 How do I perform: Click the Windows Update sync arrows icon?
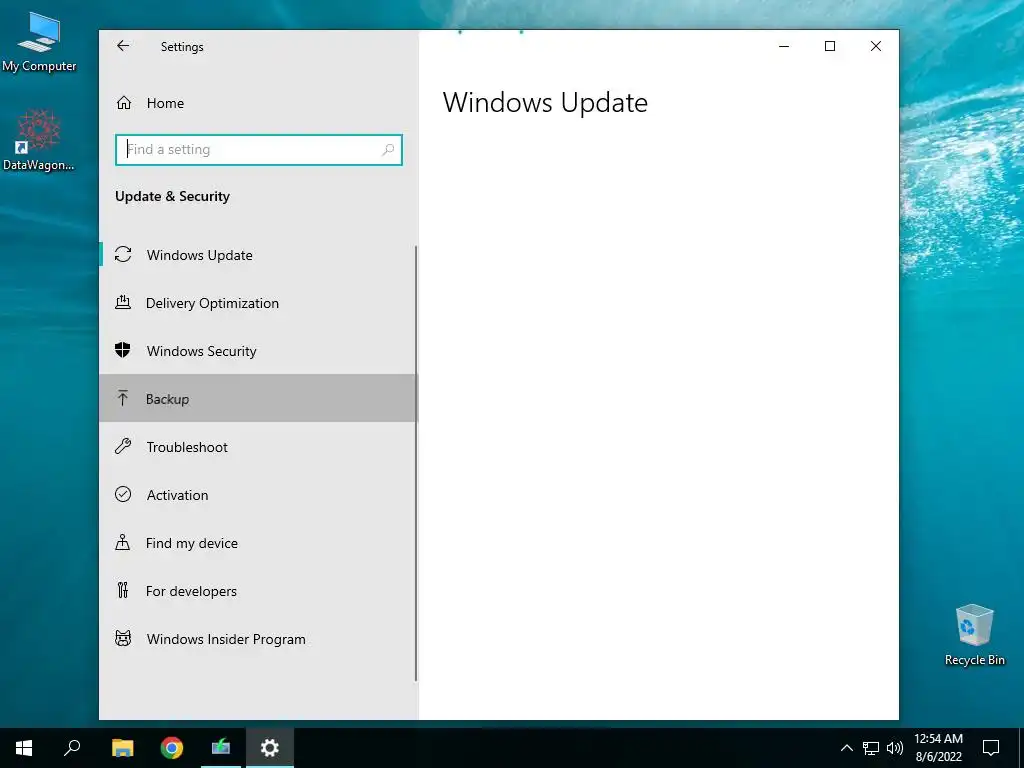click(123, 254)
